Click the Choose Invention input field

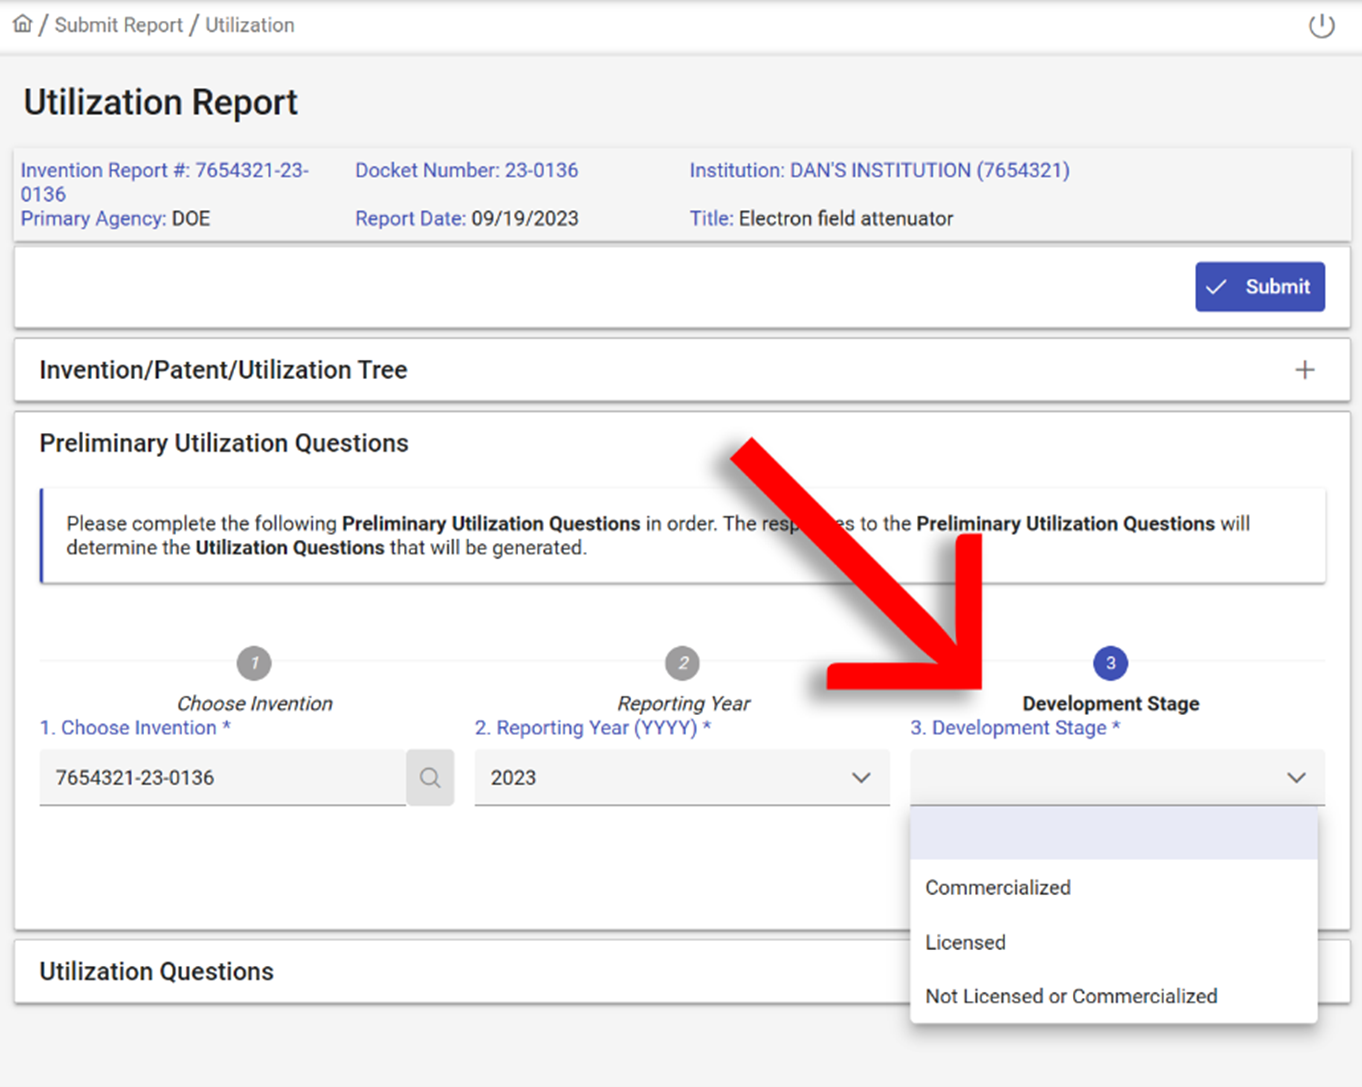click(x=222, y=778)
